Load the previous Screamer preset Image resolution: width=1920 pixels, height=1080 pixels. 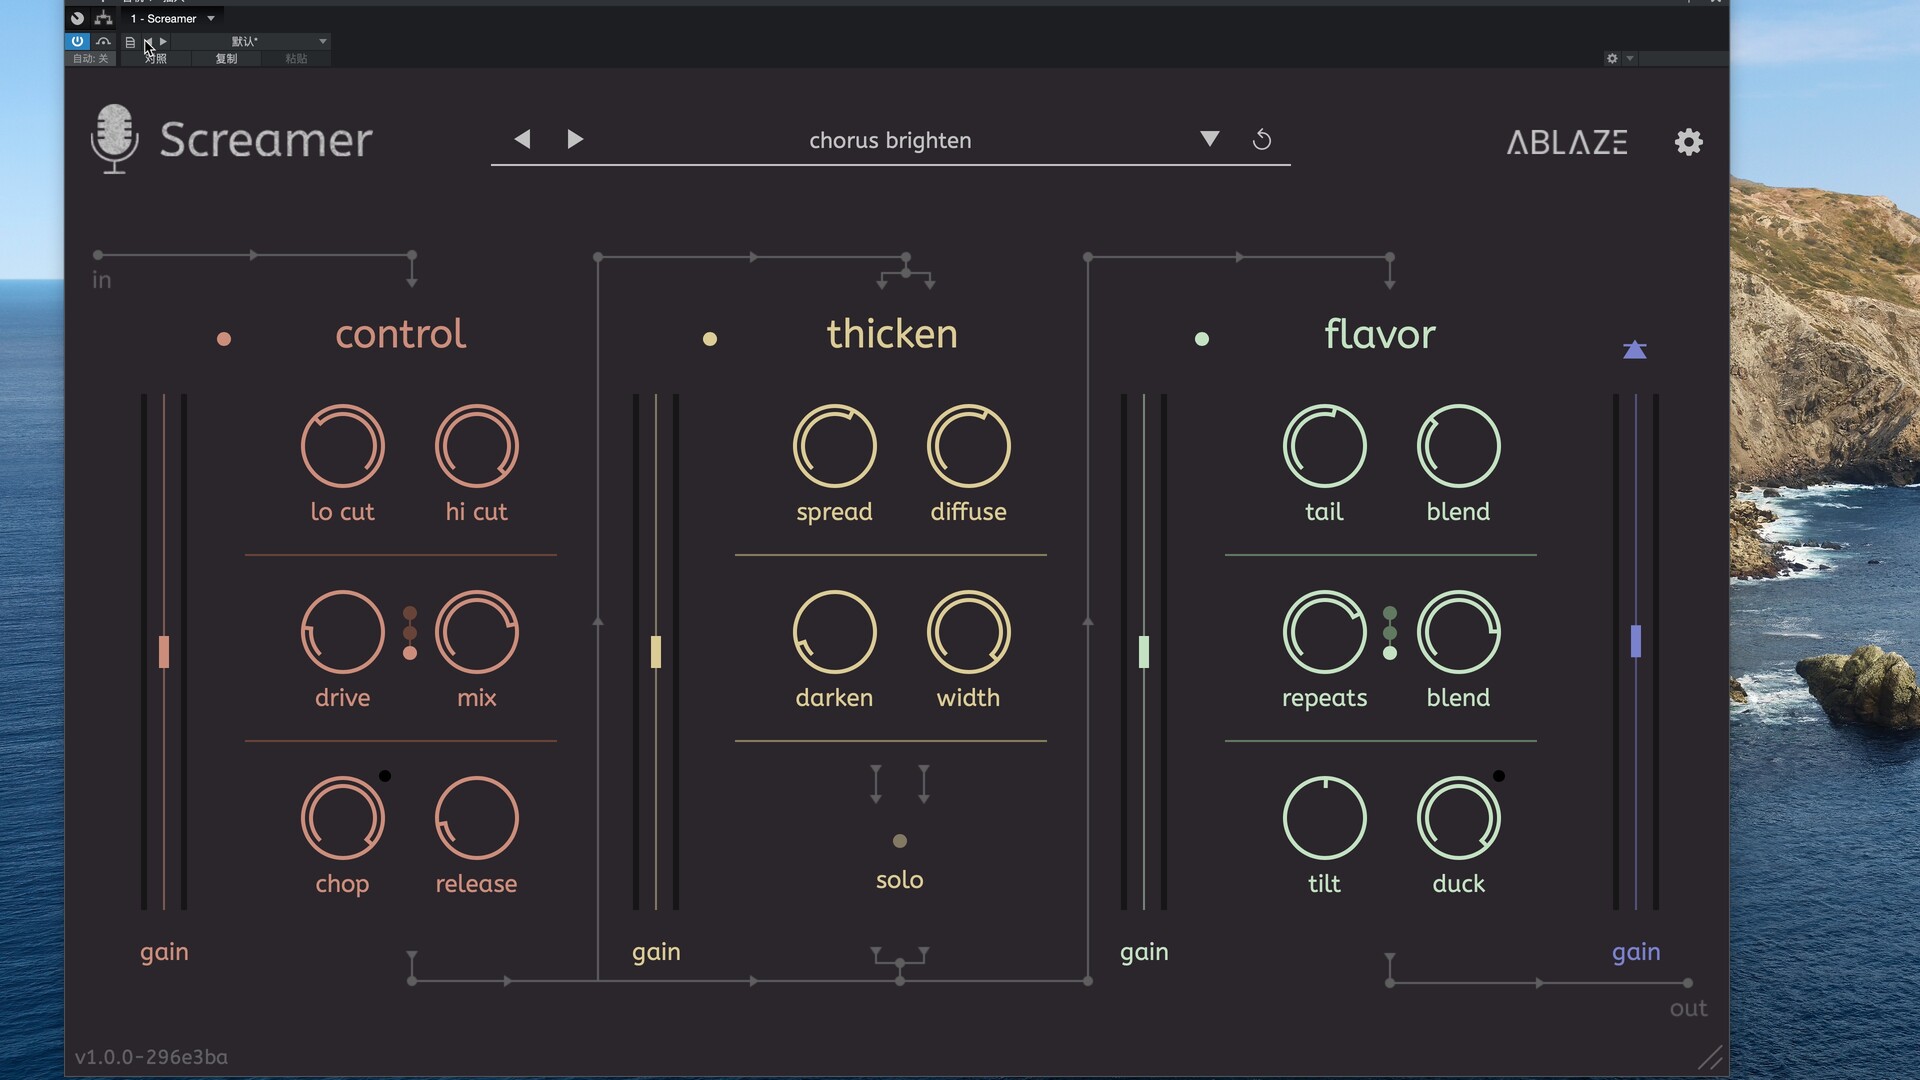[522, 139]
